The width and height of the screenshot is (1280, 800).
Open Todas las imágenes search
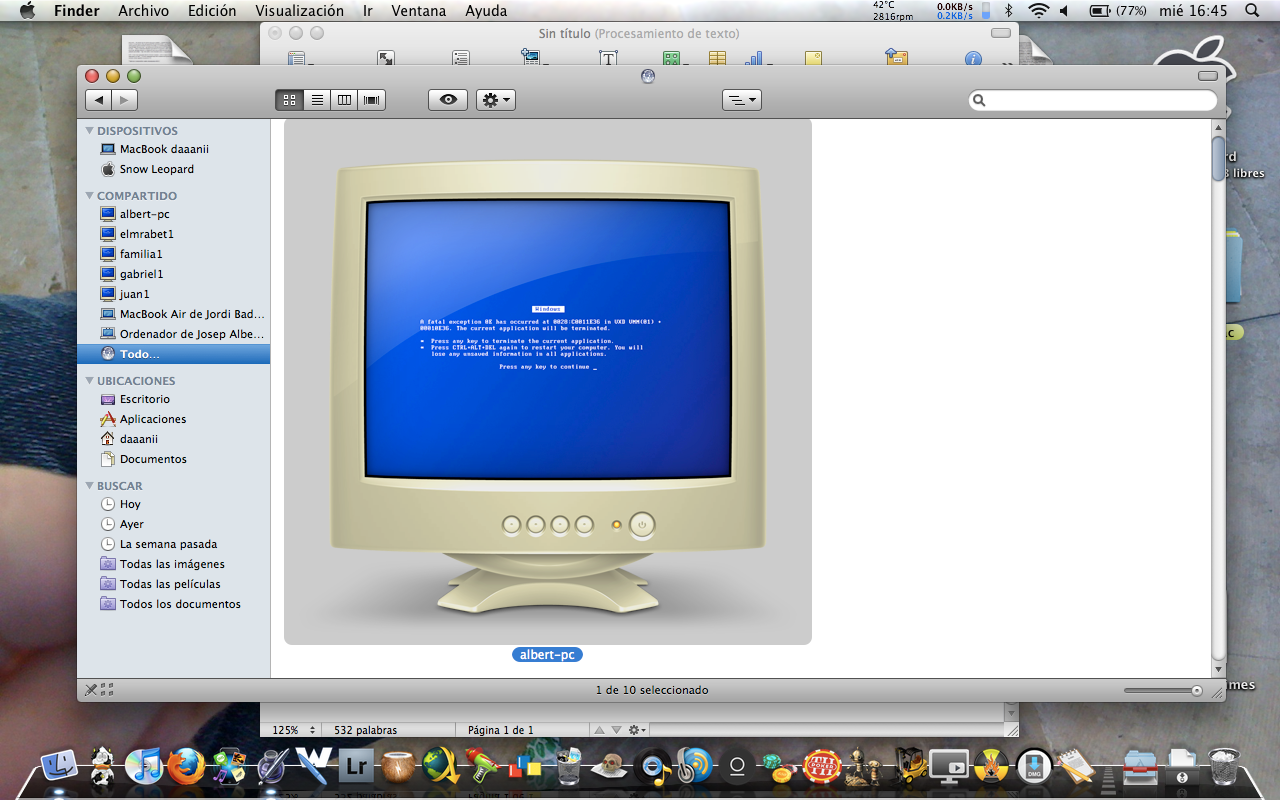[x=173, y=564]
